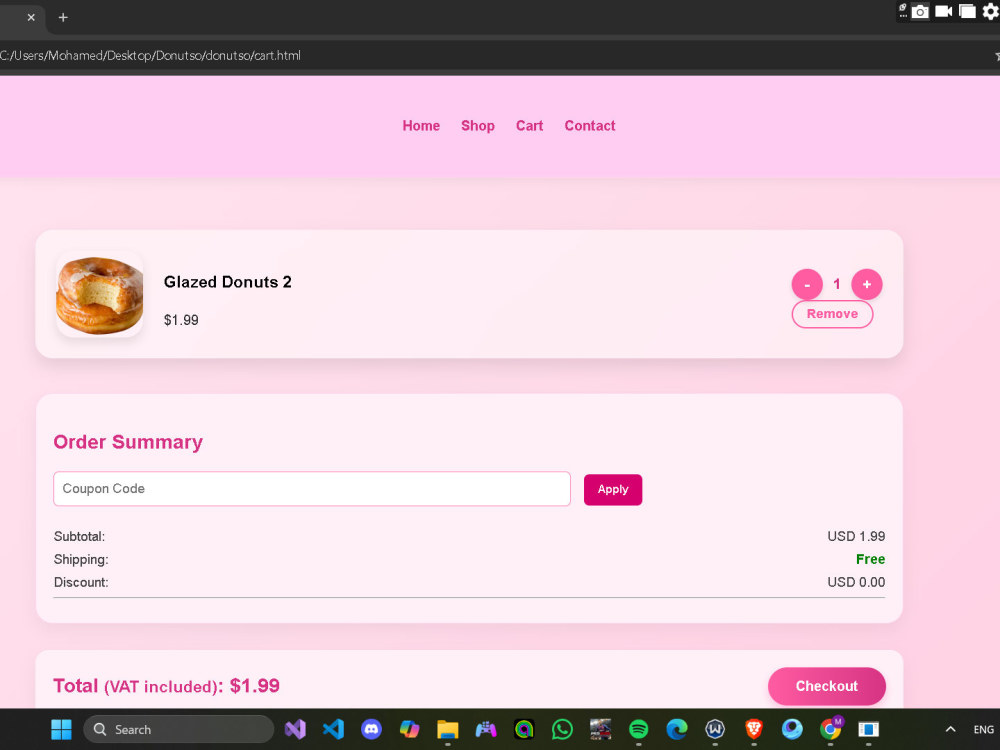Open capture overlay settings gear
This screenshot has height=750, width=1000.
pyautogui.click(x=990, y=11)
